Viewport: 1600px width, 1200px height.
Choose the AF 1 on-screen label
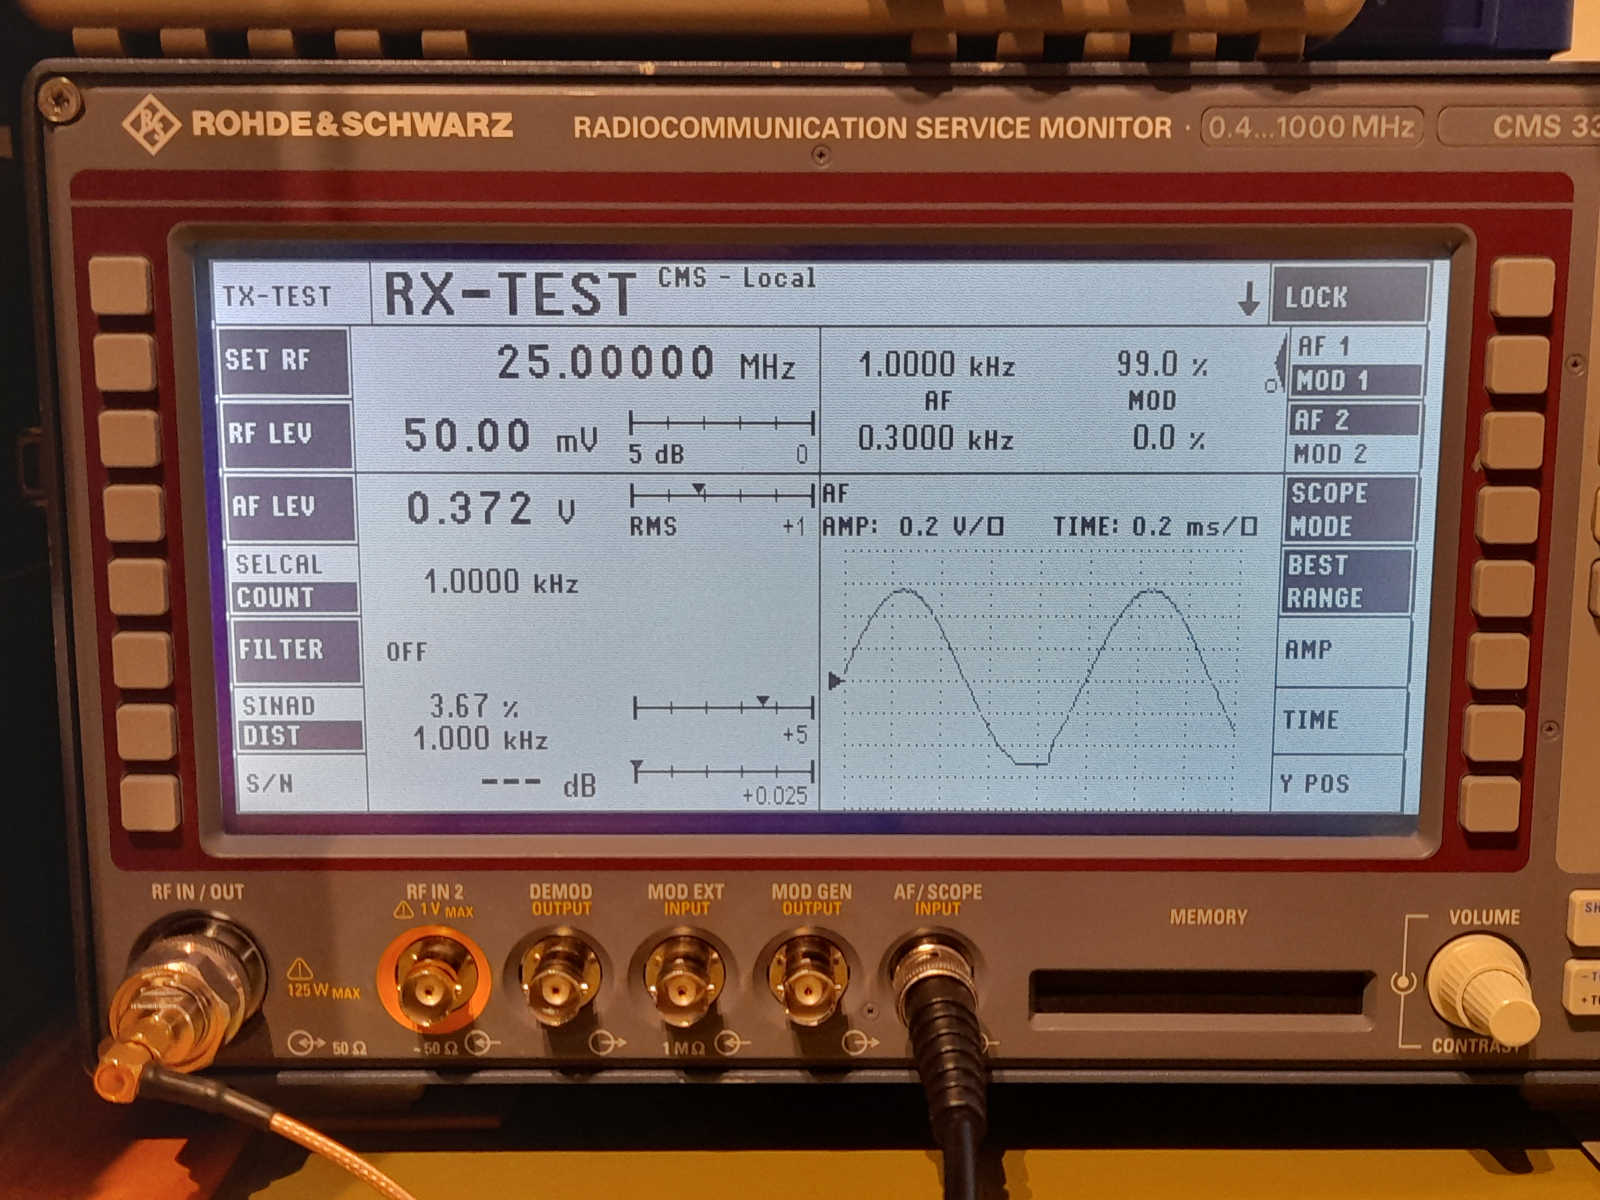(x=1324, y=347)
